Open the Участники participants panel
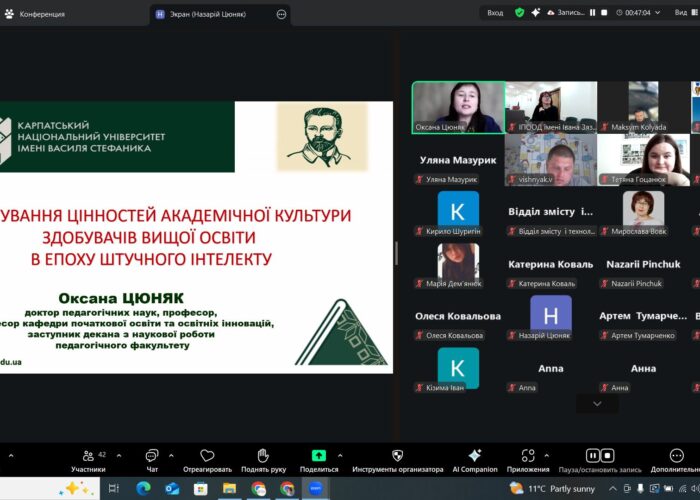The height and width of the screenshot is (500, 700). [88, 457]
